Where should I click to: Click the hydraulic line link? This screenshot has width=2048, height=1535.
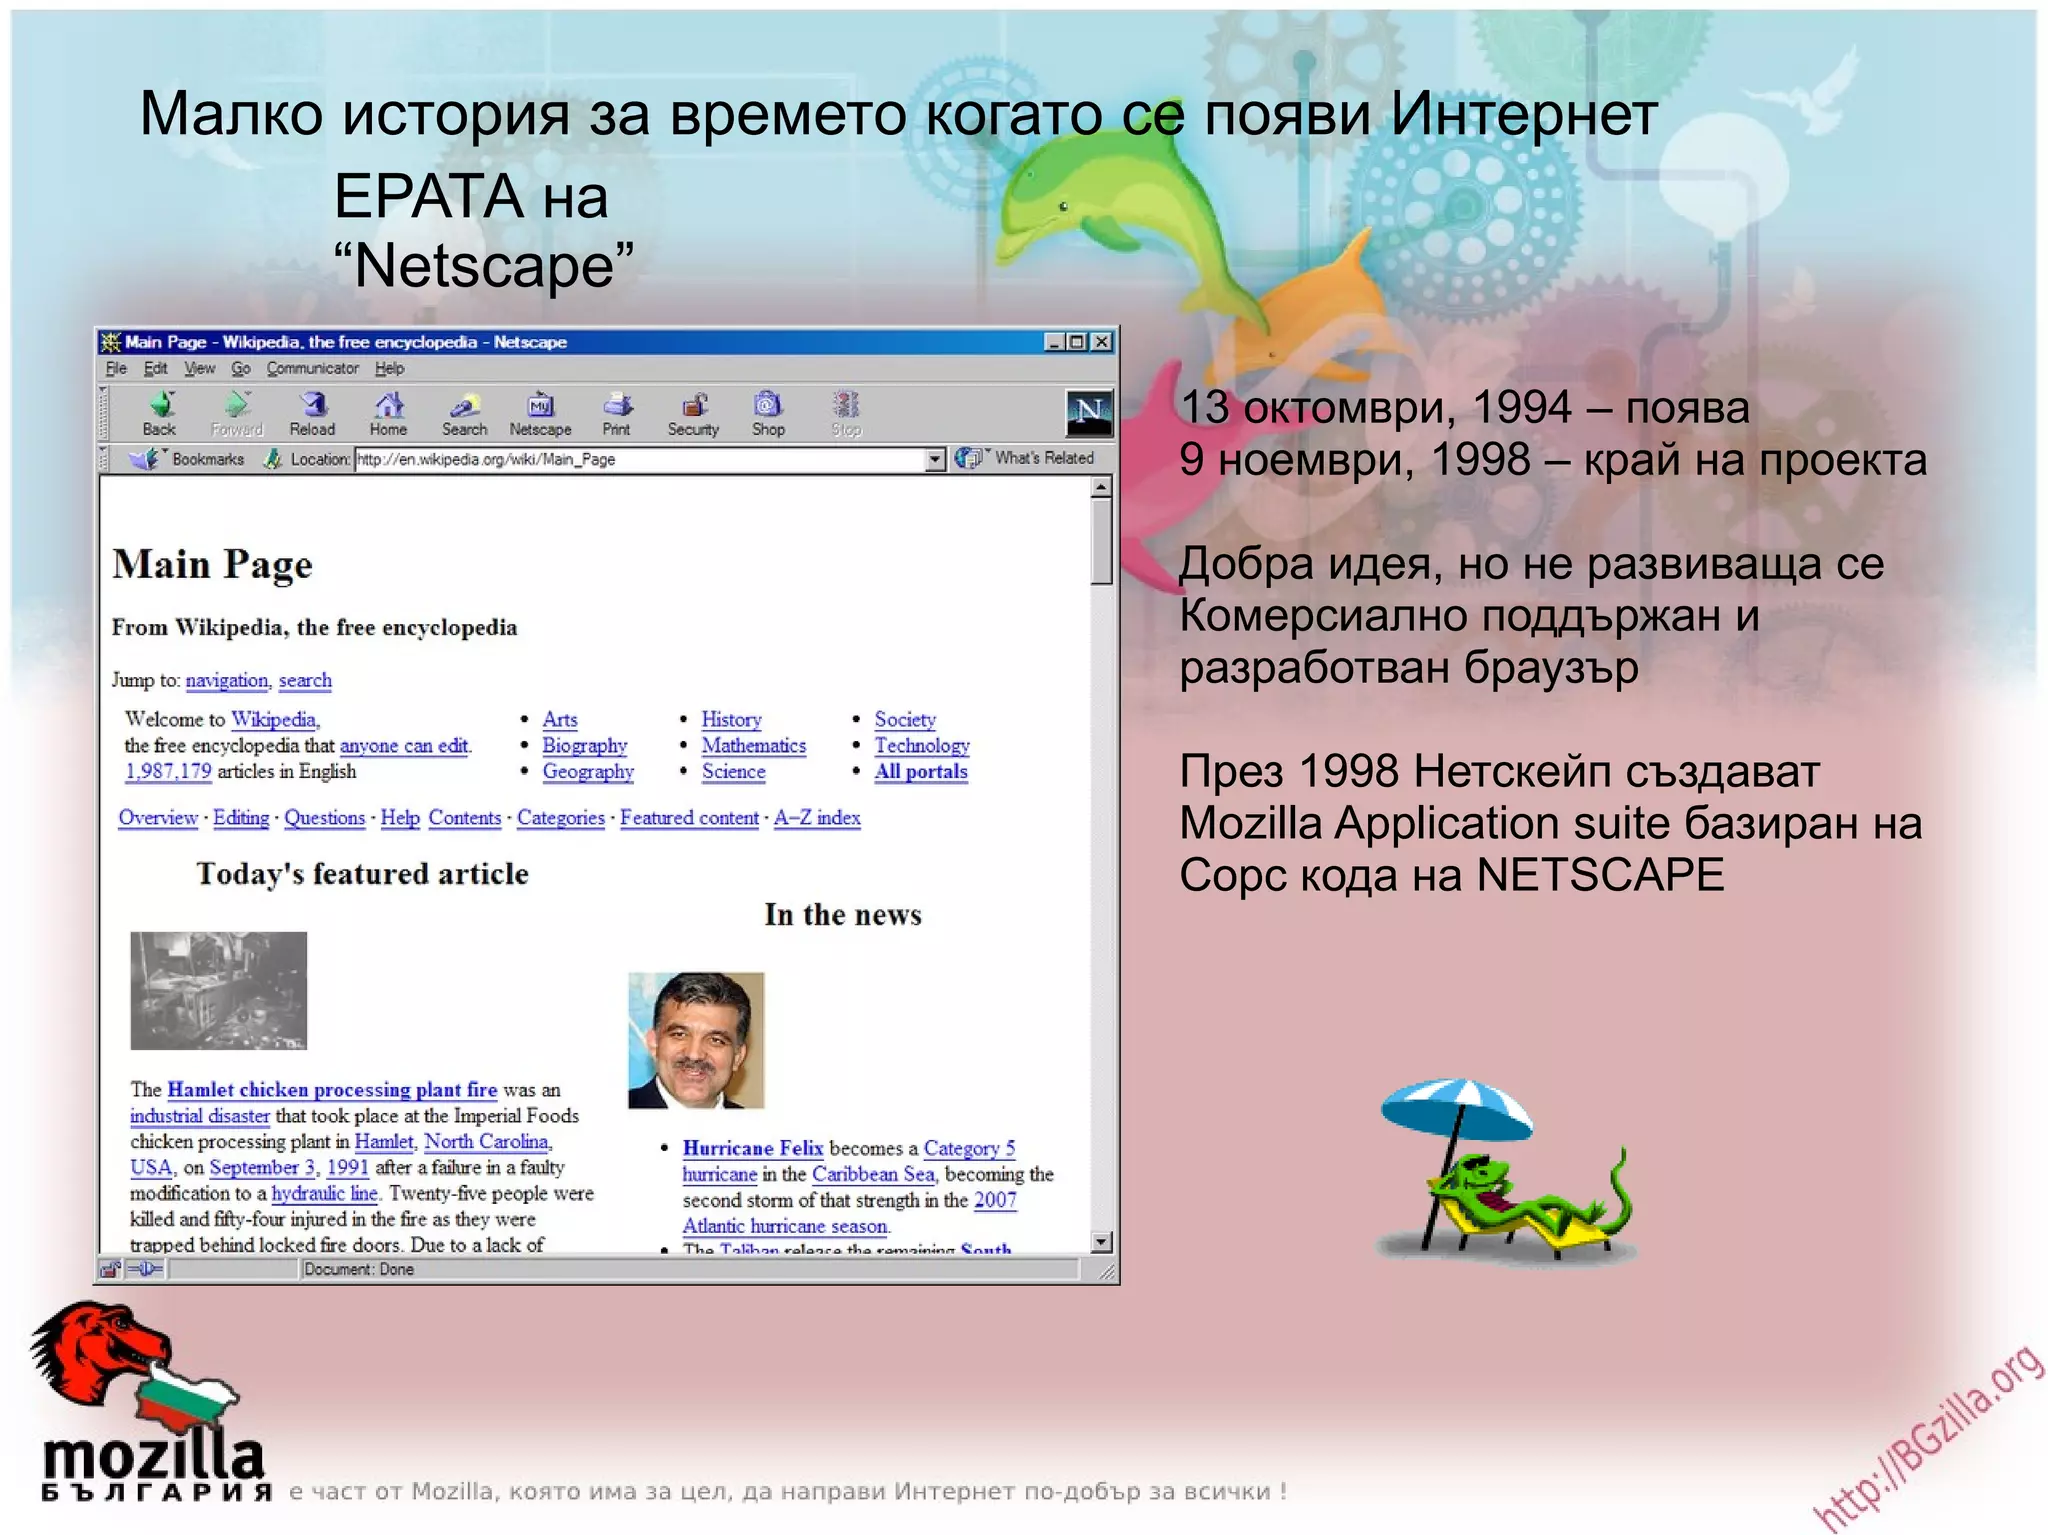click(x=324, y=1194)
